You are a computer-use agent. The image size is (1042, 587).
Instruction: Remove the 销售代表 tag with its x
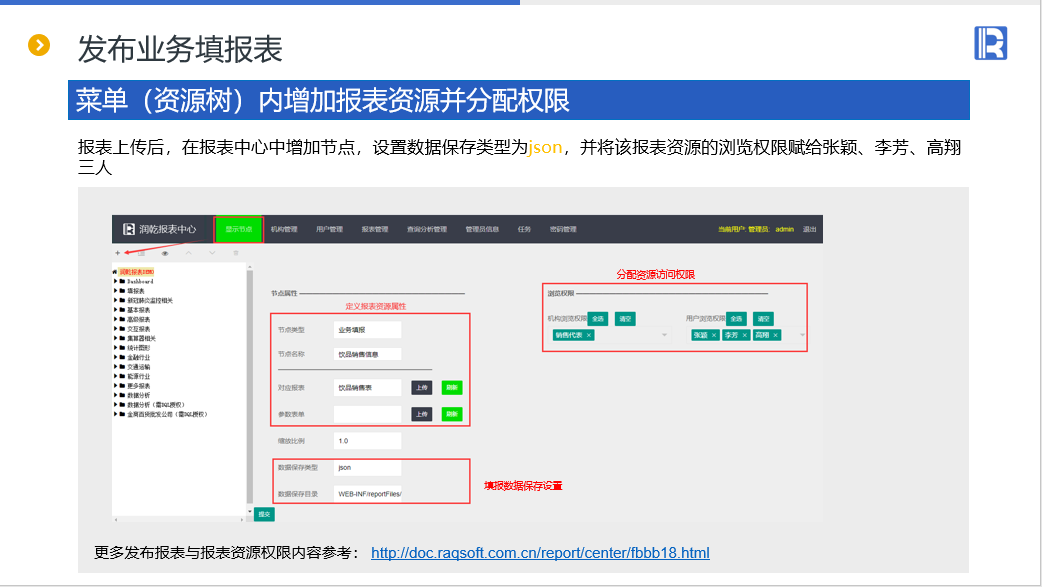(x=589, y=335)
